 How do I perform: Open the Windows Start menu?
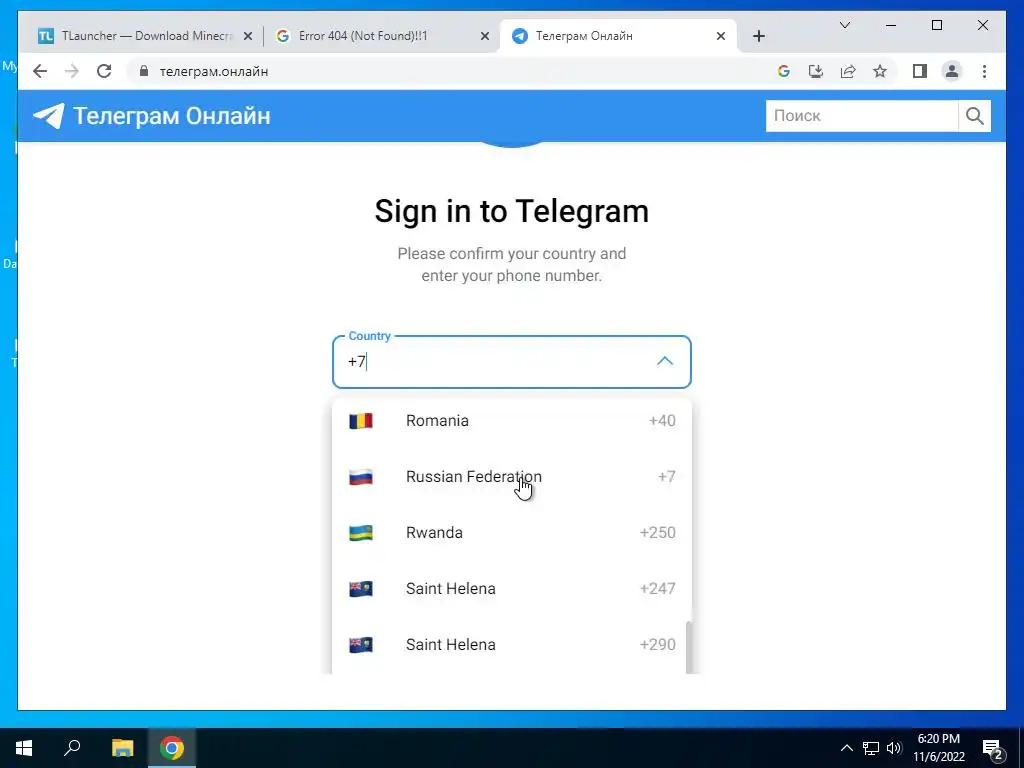click(24, 748)
